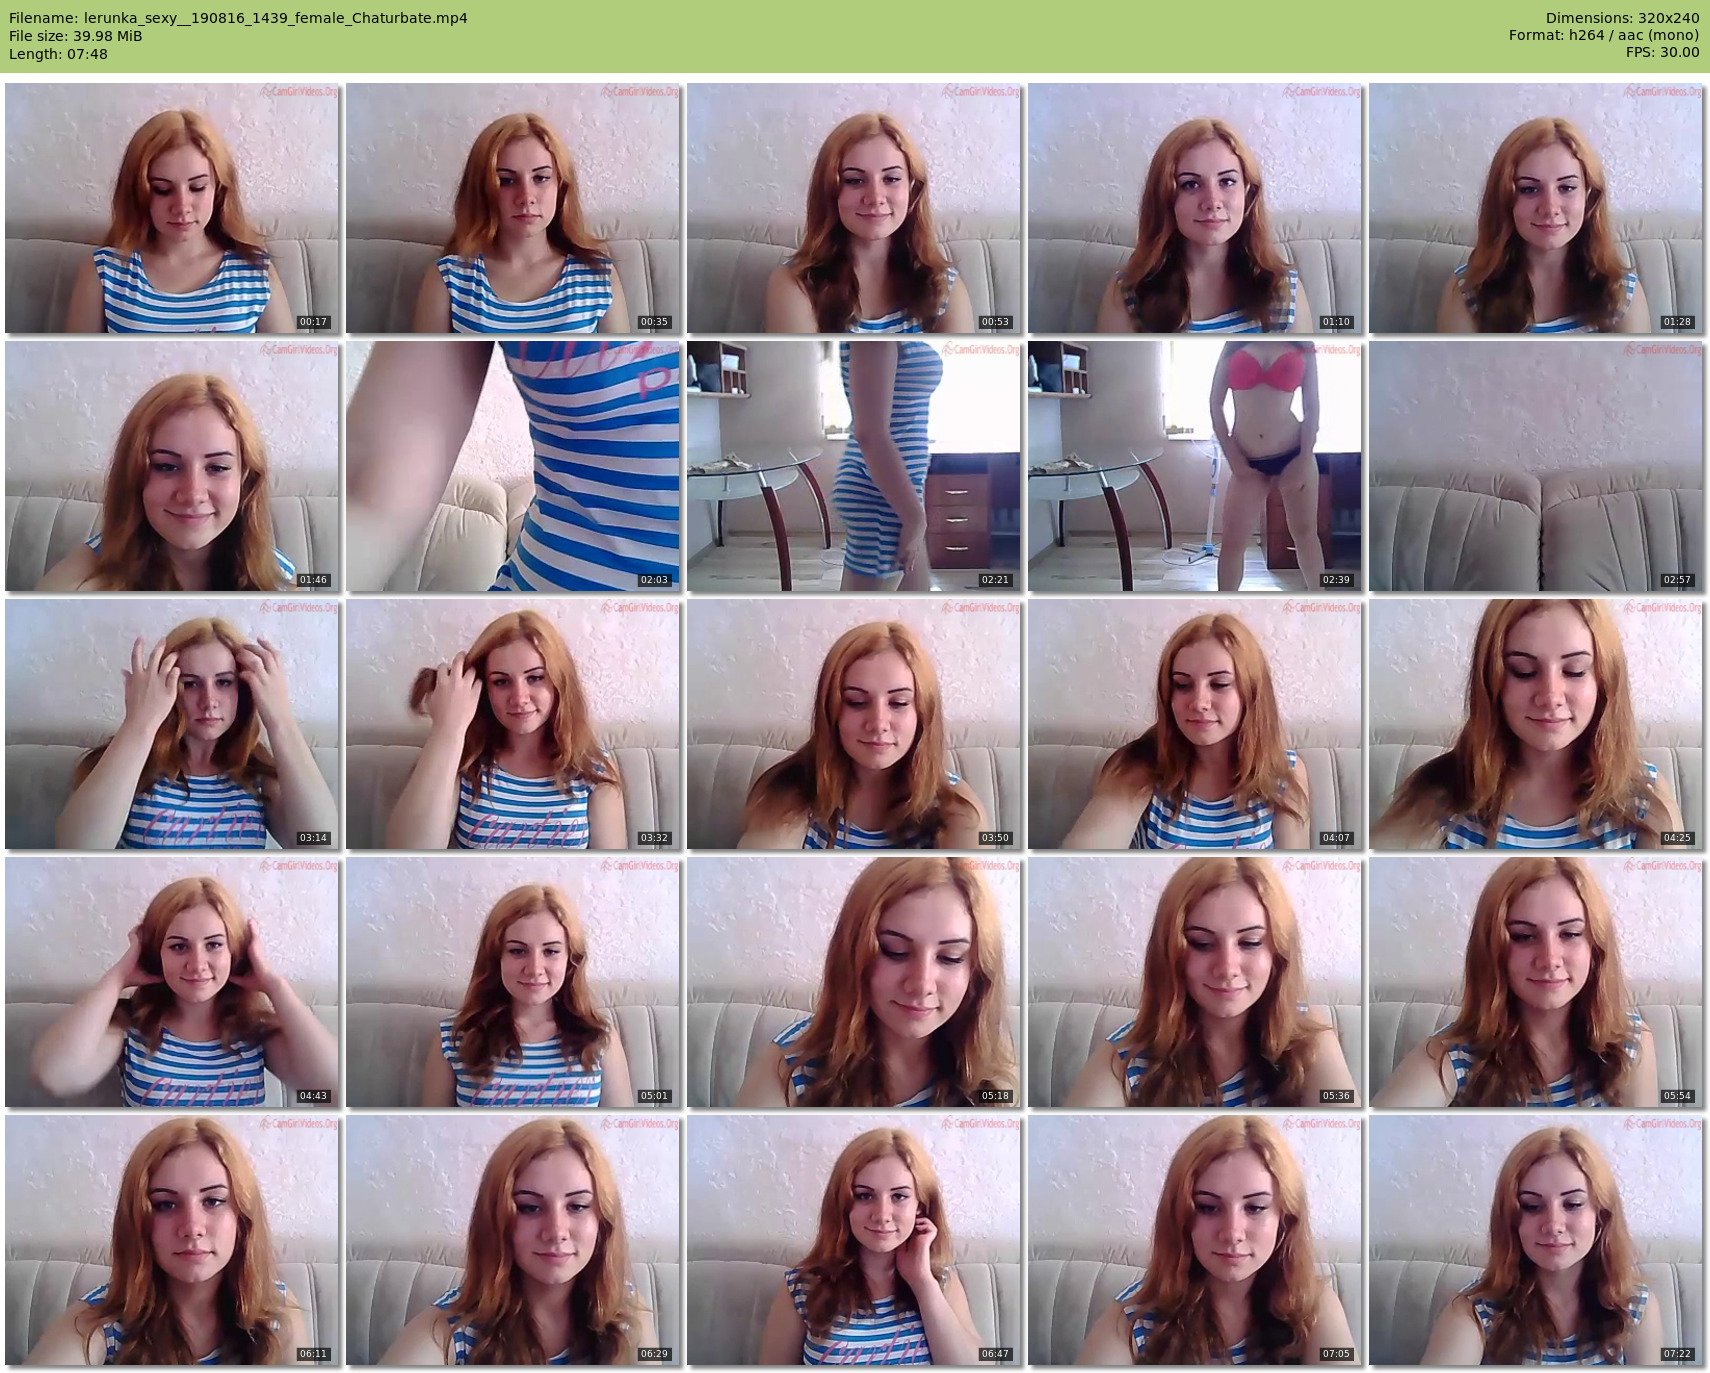Viewport: 1710px width, 1373px height.
Task: Select the thumbnail labeled 01:28
Action: coord(1536,208)
